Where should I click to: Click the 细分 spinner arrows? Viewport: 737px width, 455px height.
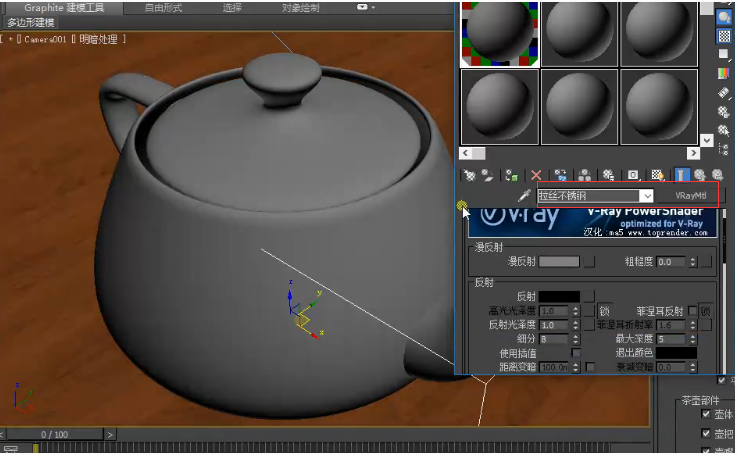tap(576, 339)
